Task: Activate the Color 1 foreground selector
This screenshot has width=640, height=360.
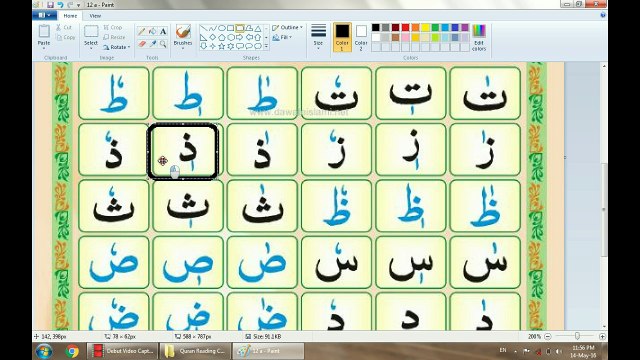Action: pos(342,37)
